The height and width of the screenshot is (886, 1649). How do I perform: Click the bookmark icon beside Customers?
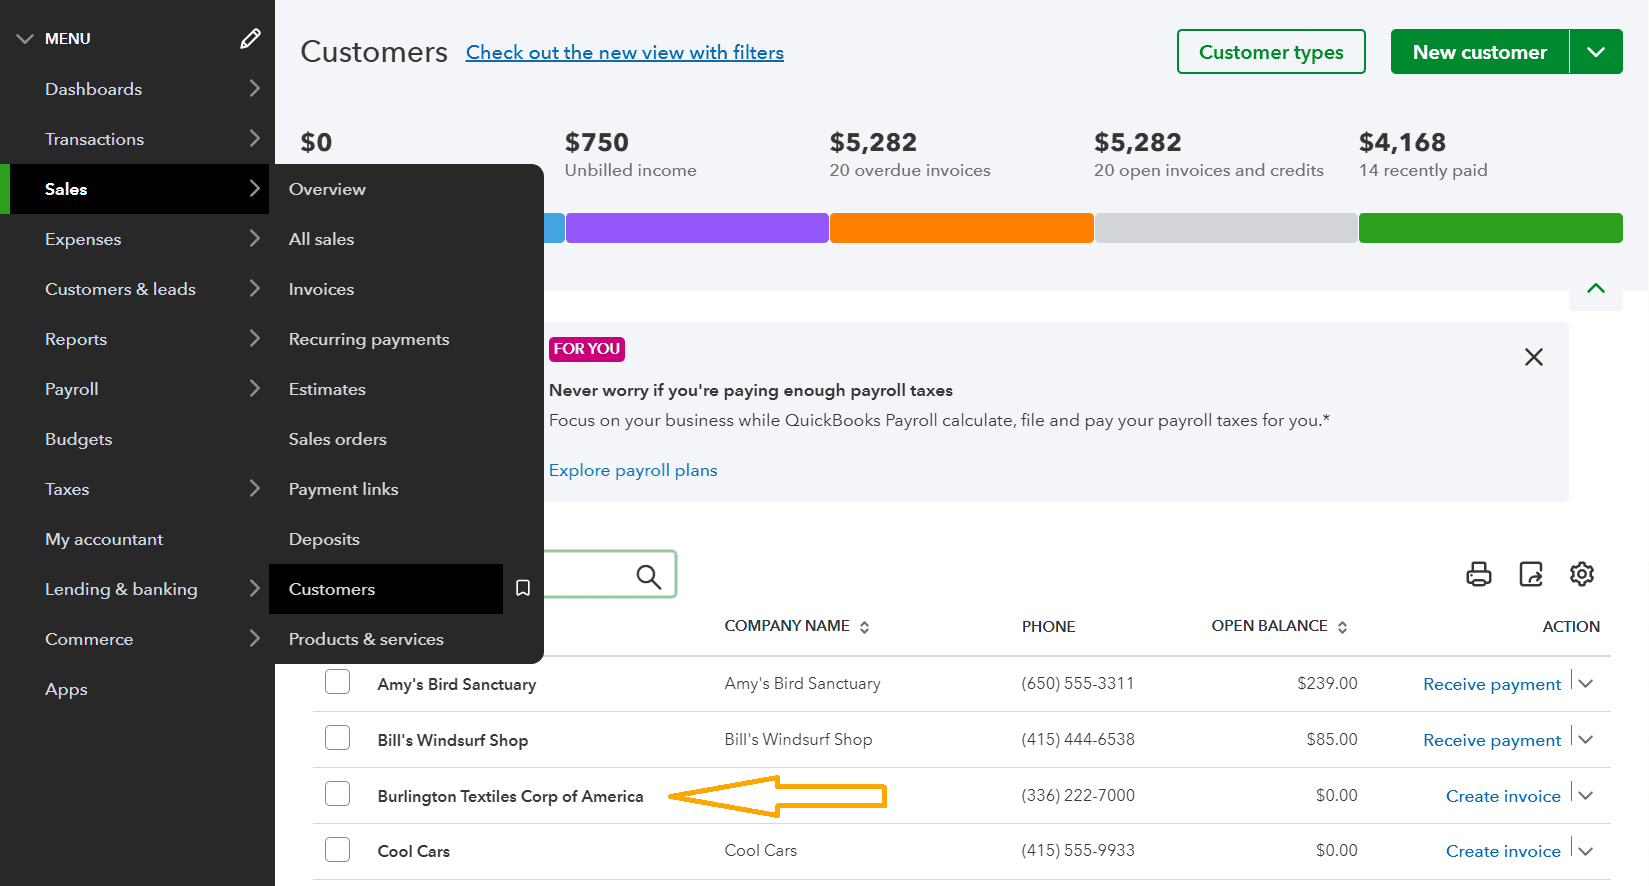pyautogui.click(x=523, y=588)
